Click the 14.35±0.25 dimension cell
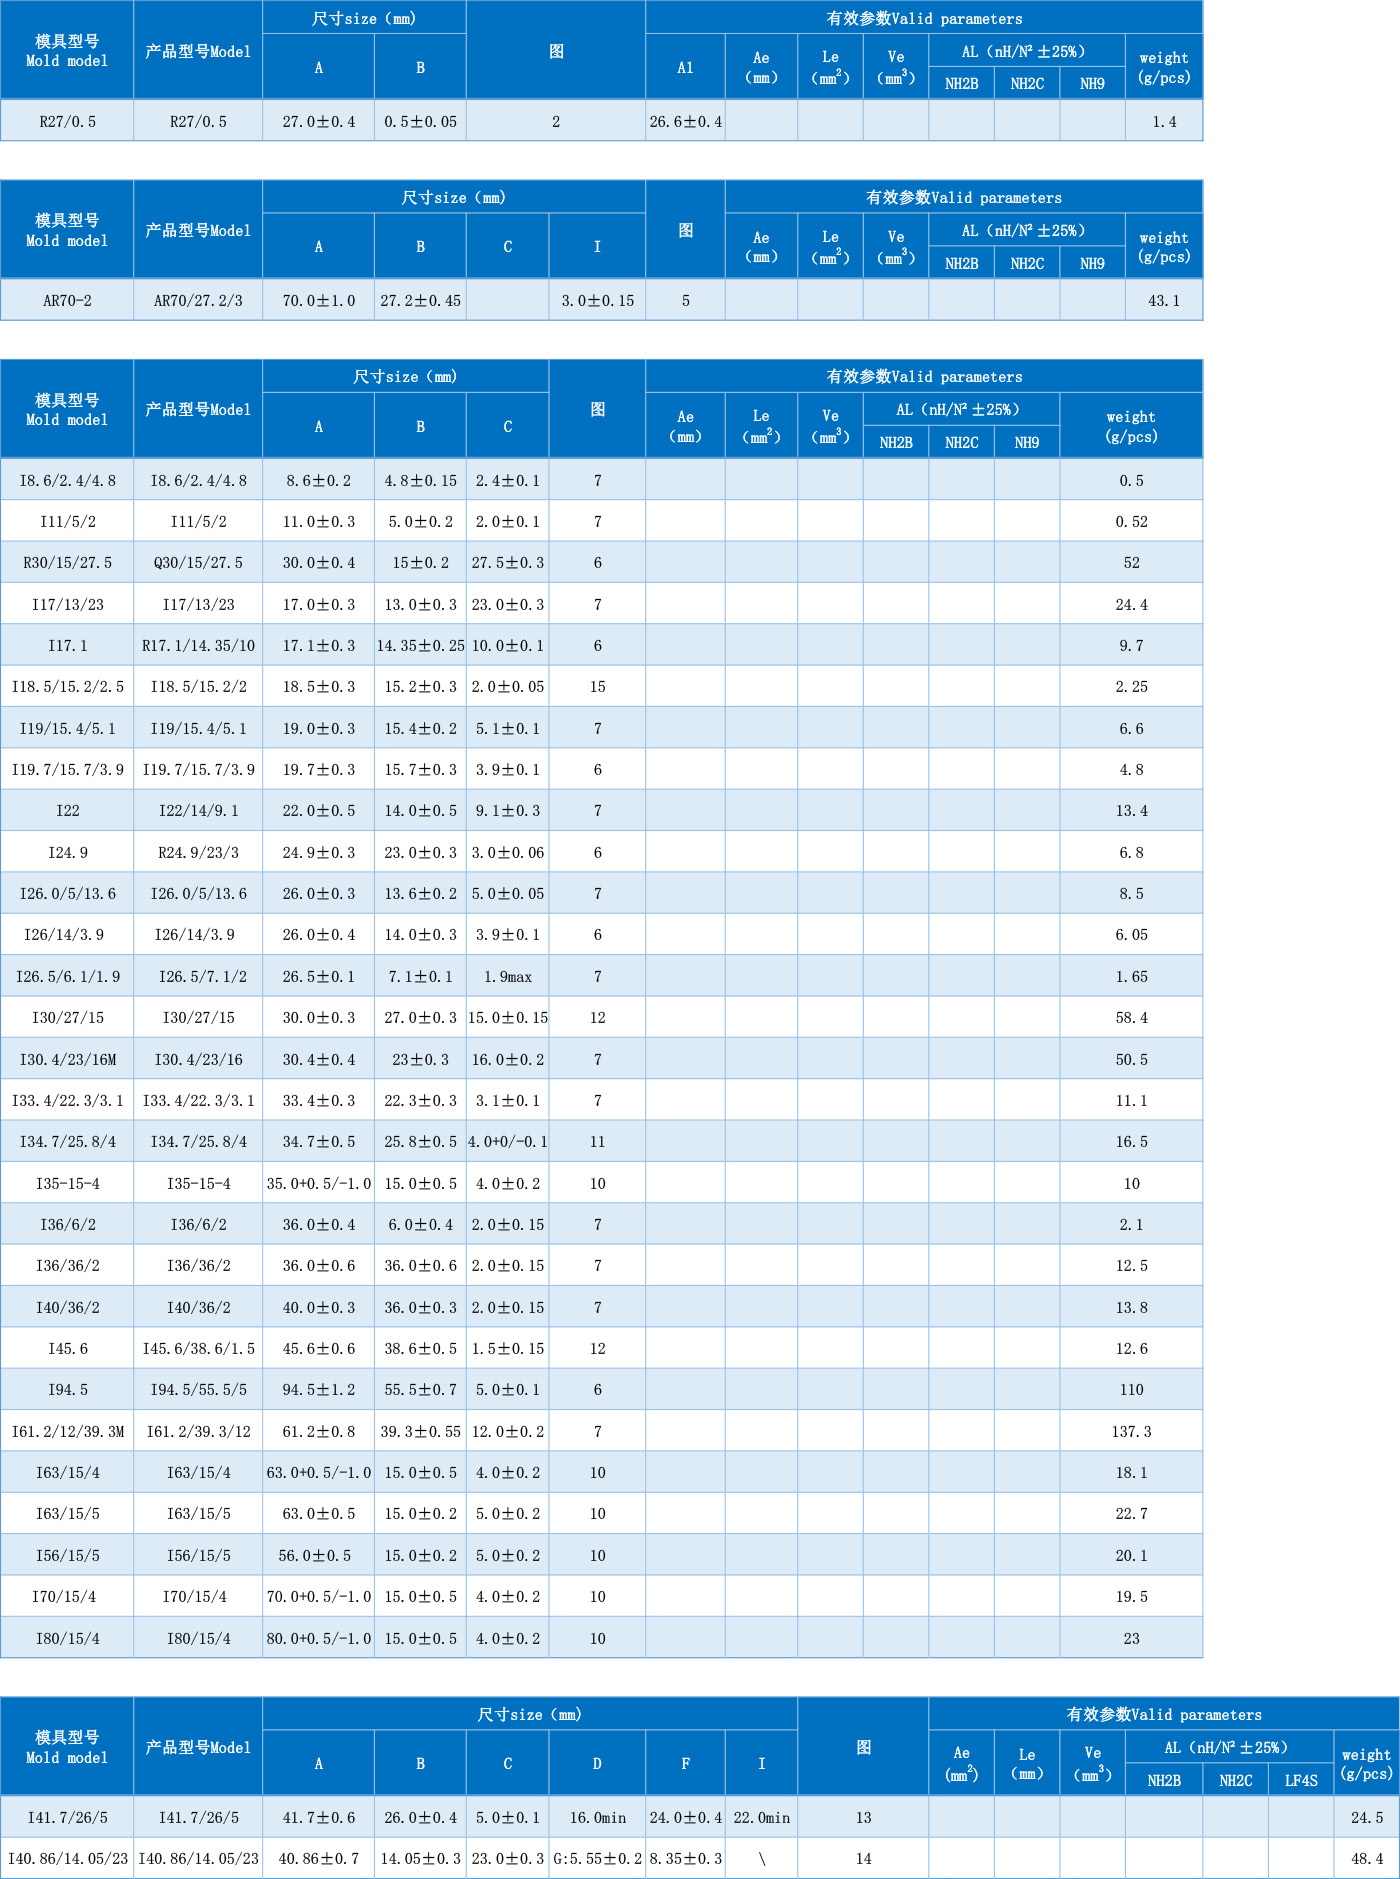Screen dimensions: 1400x1879 420,646
